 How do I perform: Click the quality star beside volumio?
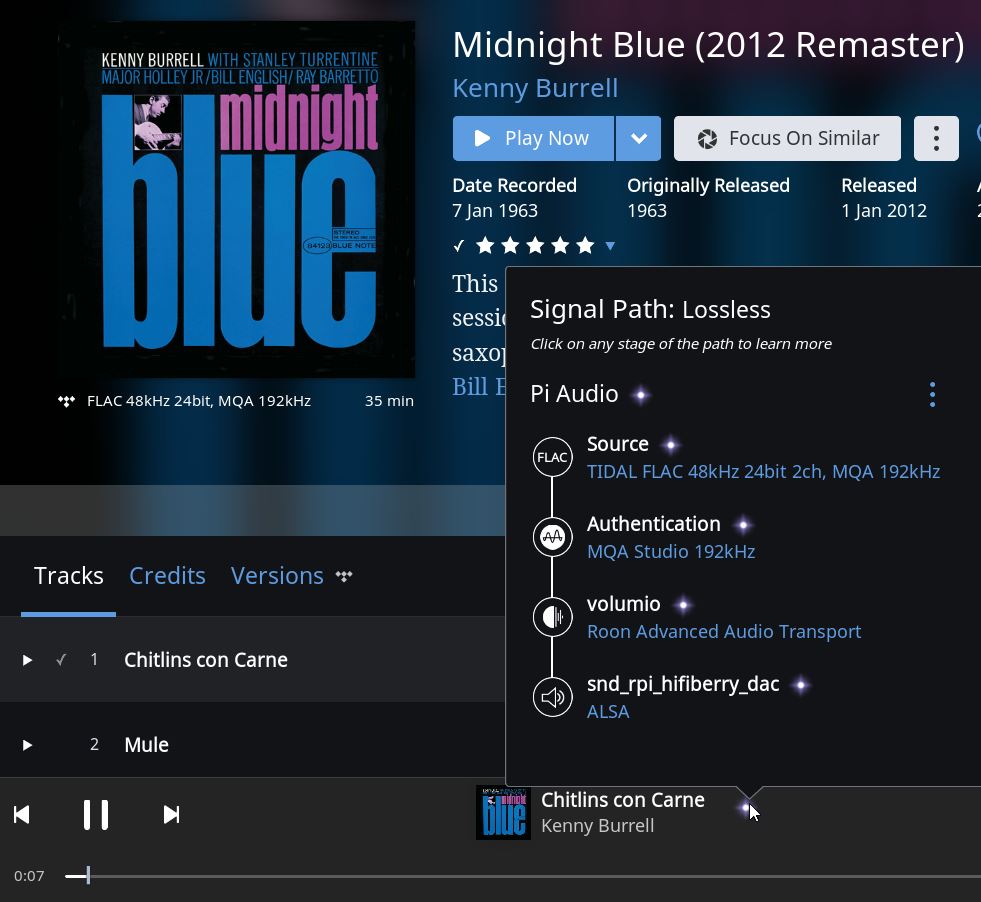[x=683, y=605]
